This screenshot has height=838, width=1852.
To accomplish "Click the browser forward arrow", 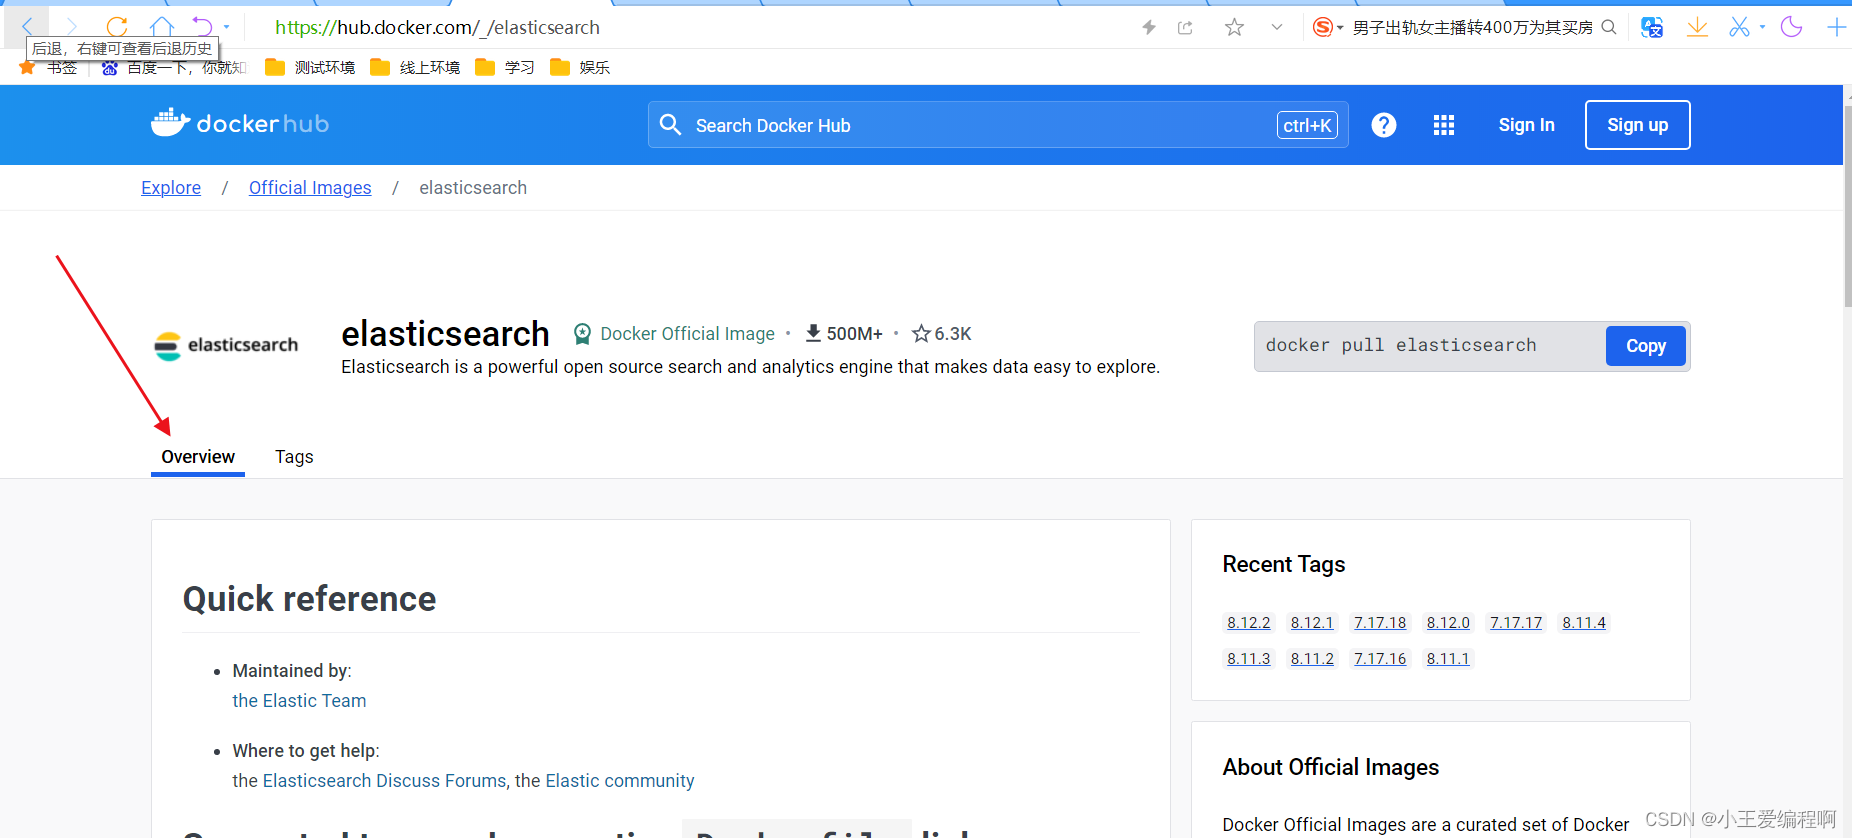I will [x=72, y=26].
